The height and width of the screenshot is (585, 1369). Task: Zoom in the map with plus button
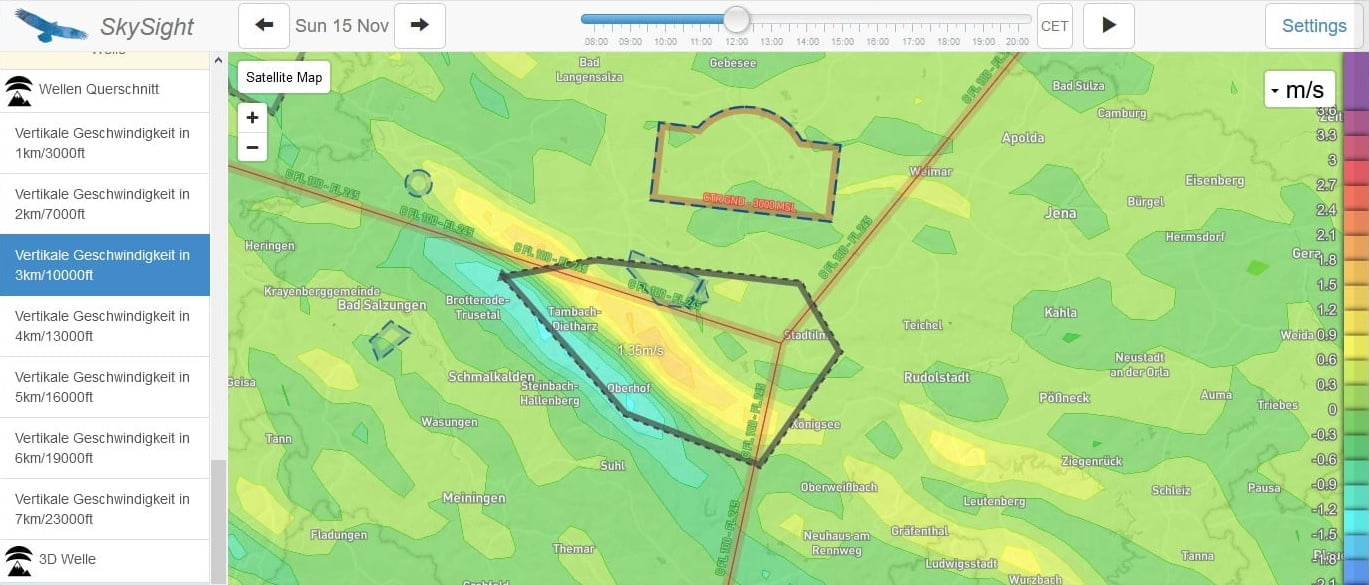point(252,118)
